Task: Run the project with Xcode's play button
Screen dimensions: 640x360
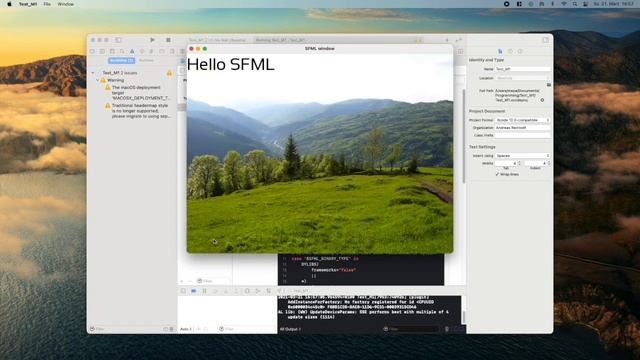Action: pos(152,40)
